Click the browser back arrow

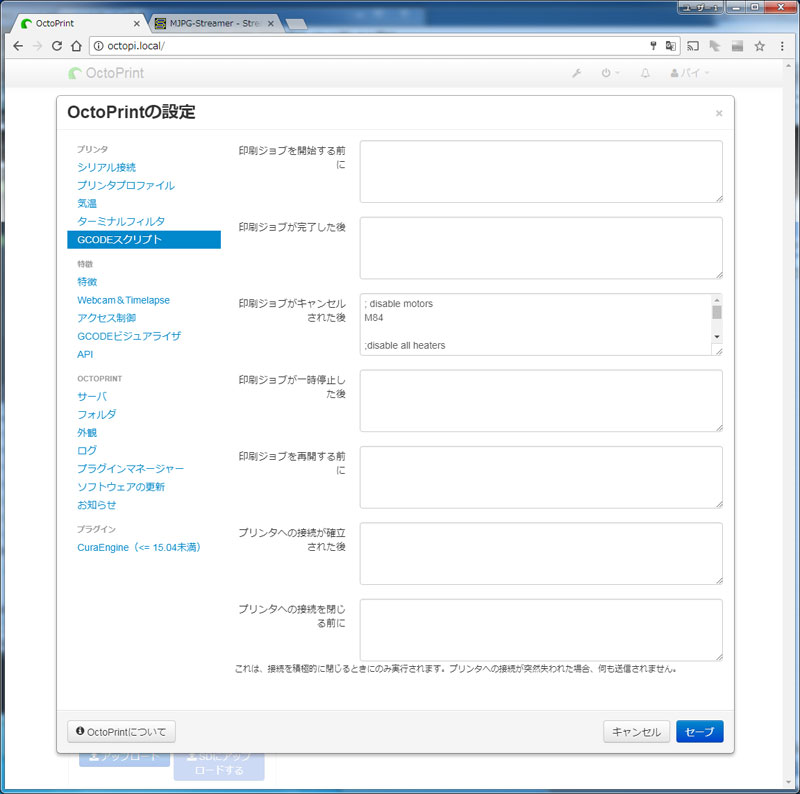pyautogui.click(x=18, y=46)
